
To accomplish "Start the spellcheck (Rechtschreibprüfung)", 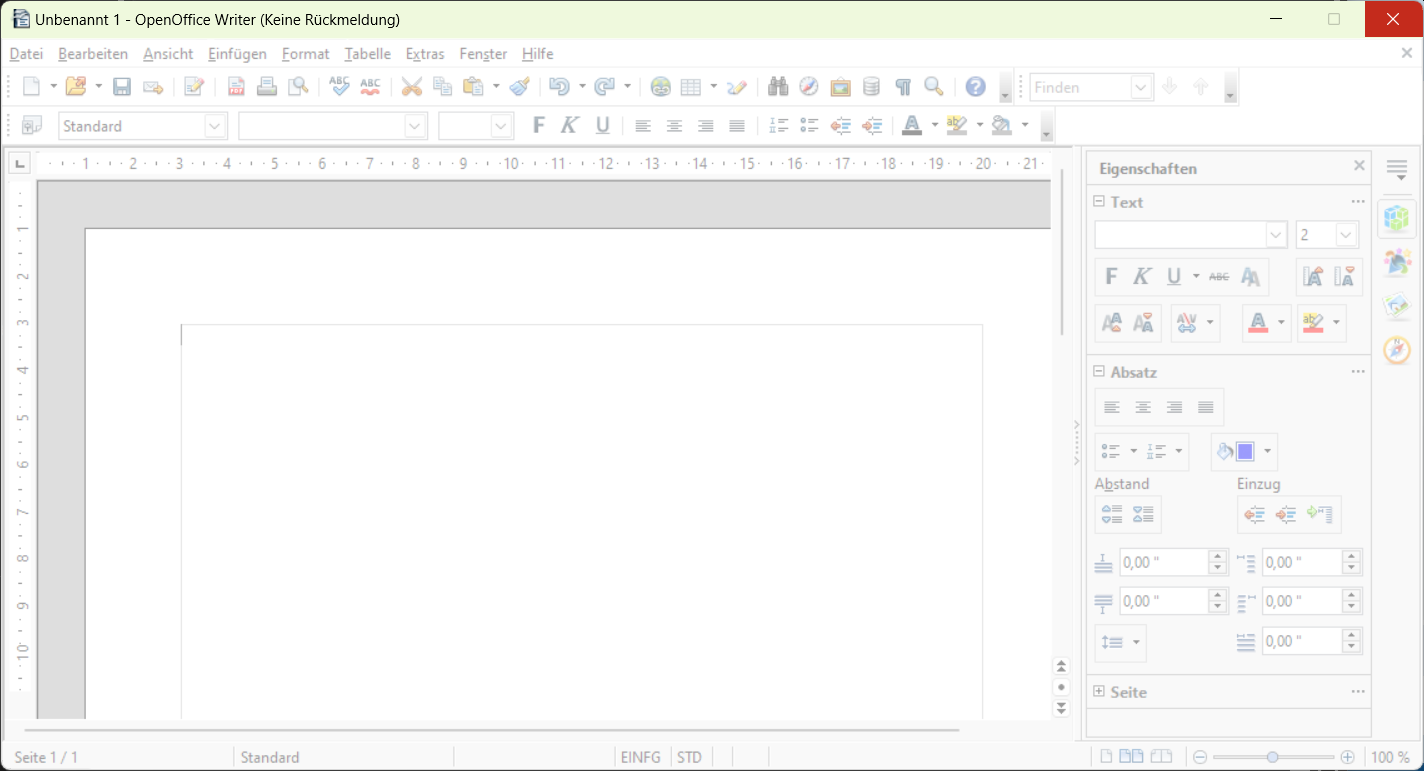I will (339, 86).
